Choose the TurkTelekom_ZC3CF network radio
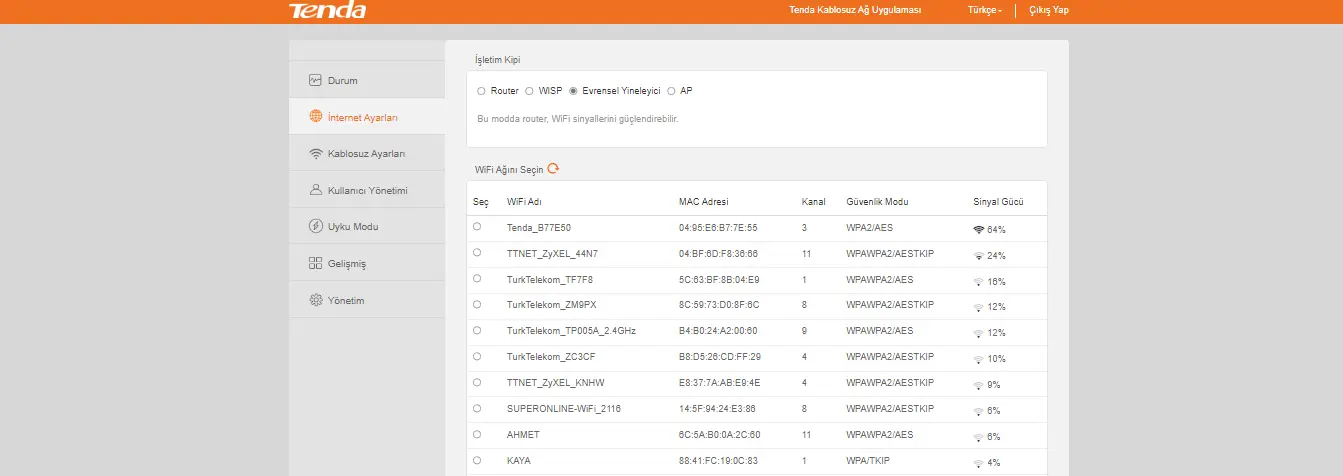Viewport: 1343px width, 476px height. pyautogui.click(x=477, y=355)
